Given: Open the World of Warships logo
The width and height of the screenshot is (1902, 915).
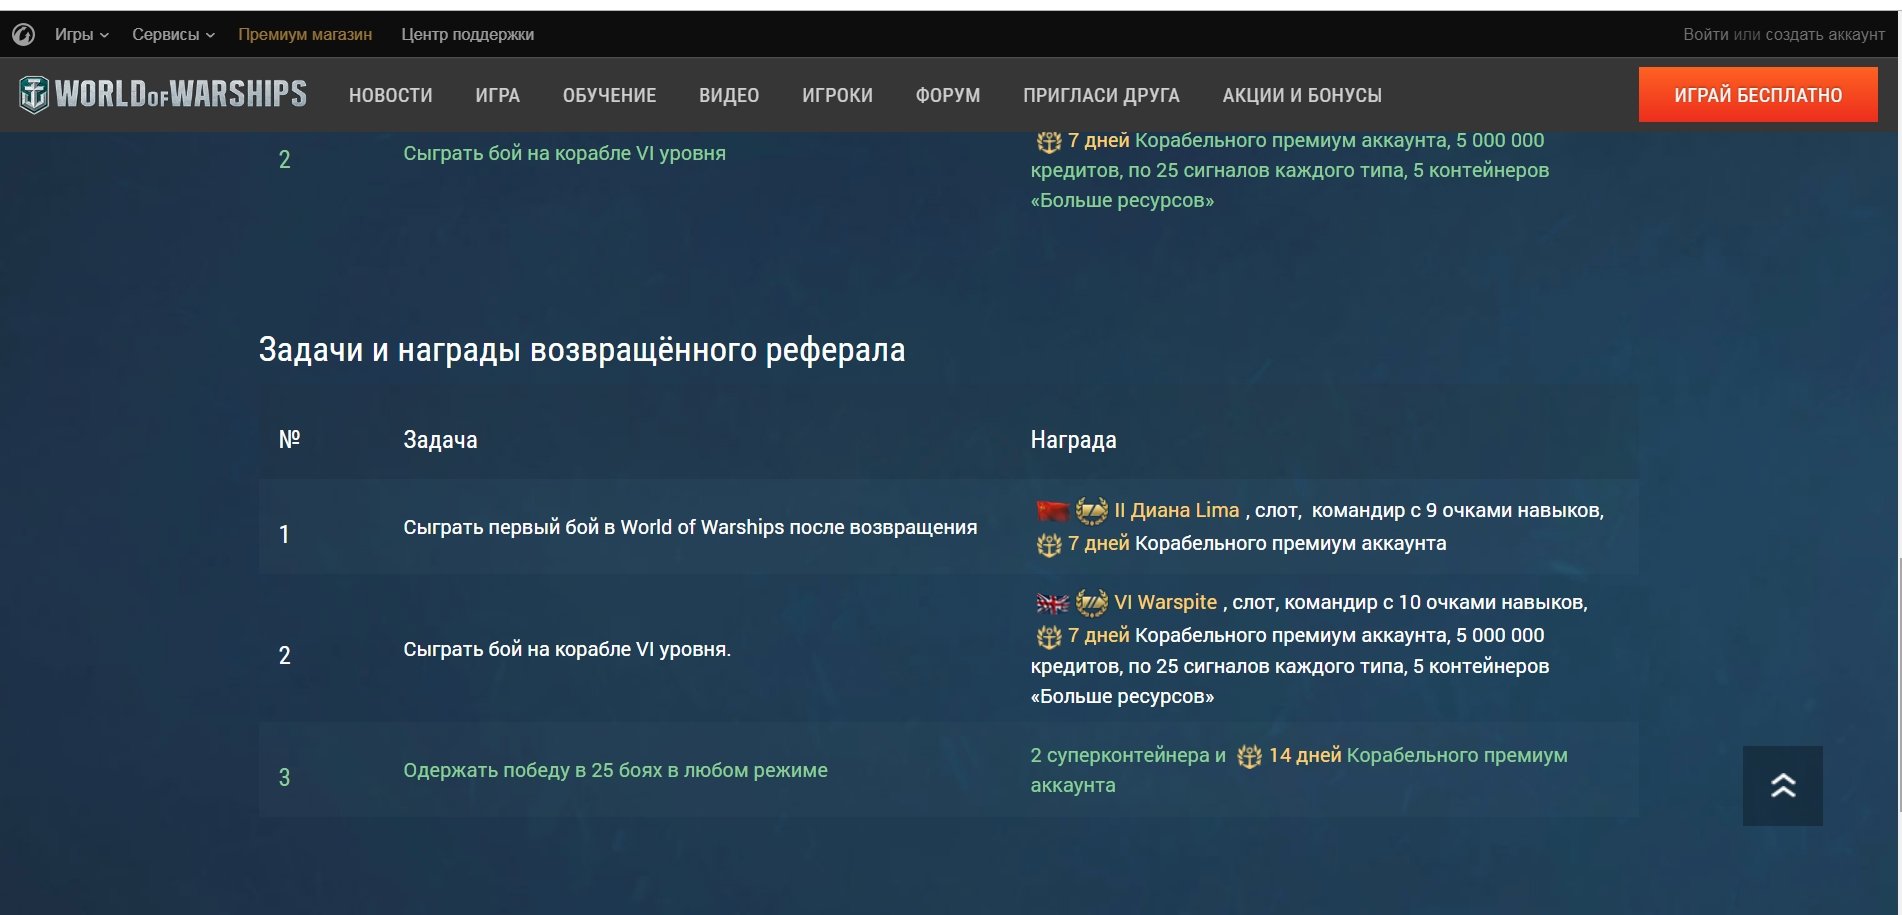Looking at the screenshot, I should (x=163, y=94).
